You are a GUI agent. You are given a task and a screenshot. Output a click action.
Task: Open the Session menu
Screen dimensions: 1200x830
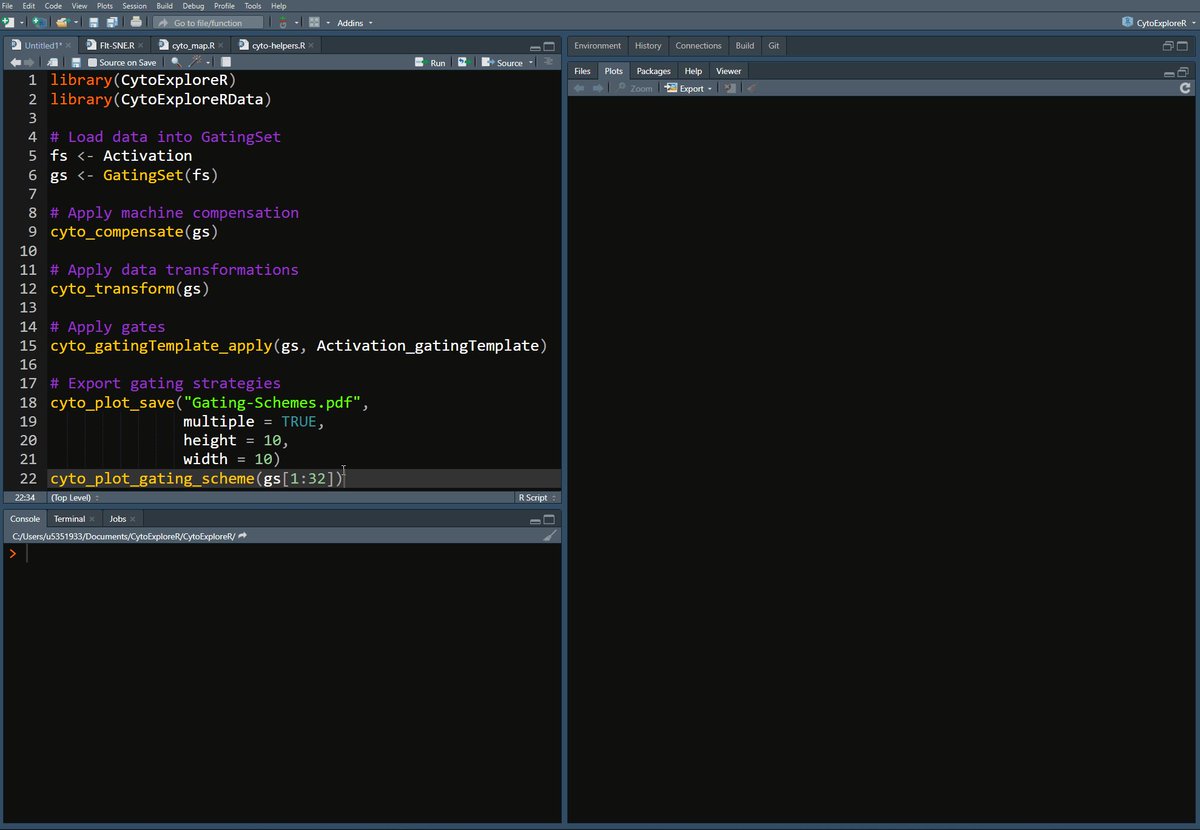click(x=134, y=6)
